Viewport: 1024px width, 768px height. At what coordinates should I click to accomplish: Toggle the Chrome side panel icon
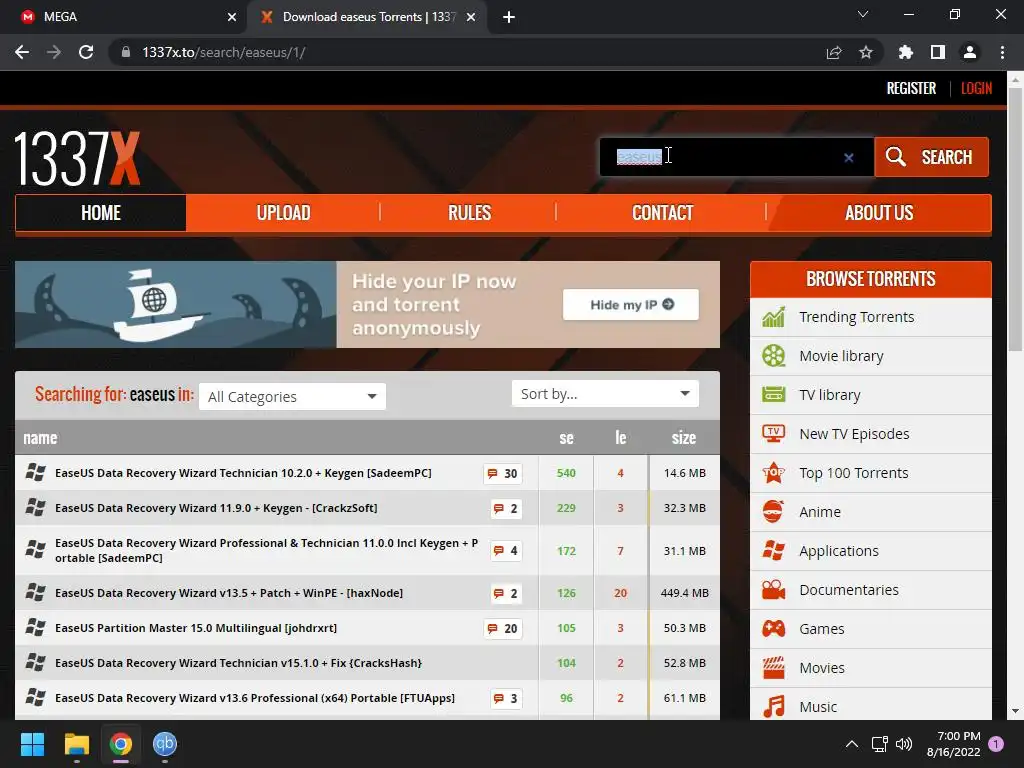point(937,52)
